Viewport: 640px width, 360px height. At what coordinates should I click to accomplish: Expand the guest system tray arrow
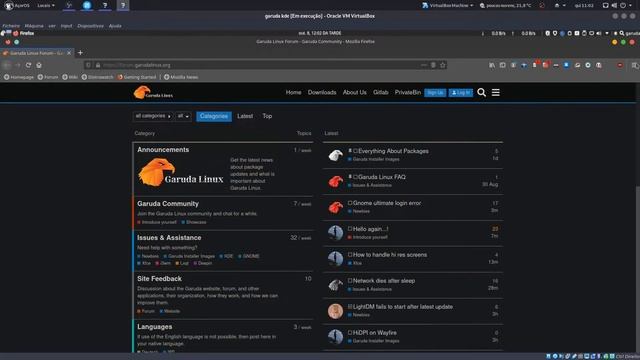(x=607, y=33)
